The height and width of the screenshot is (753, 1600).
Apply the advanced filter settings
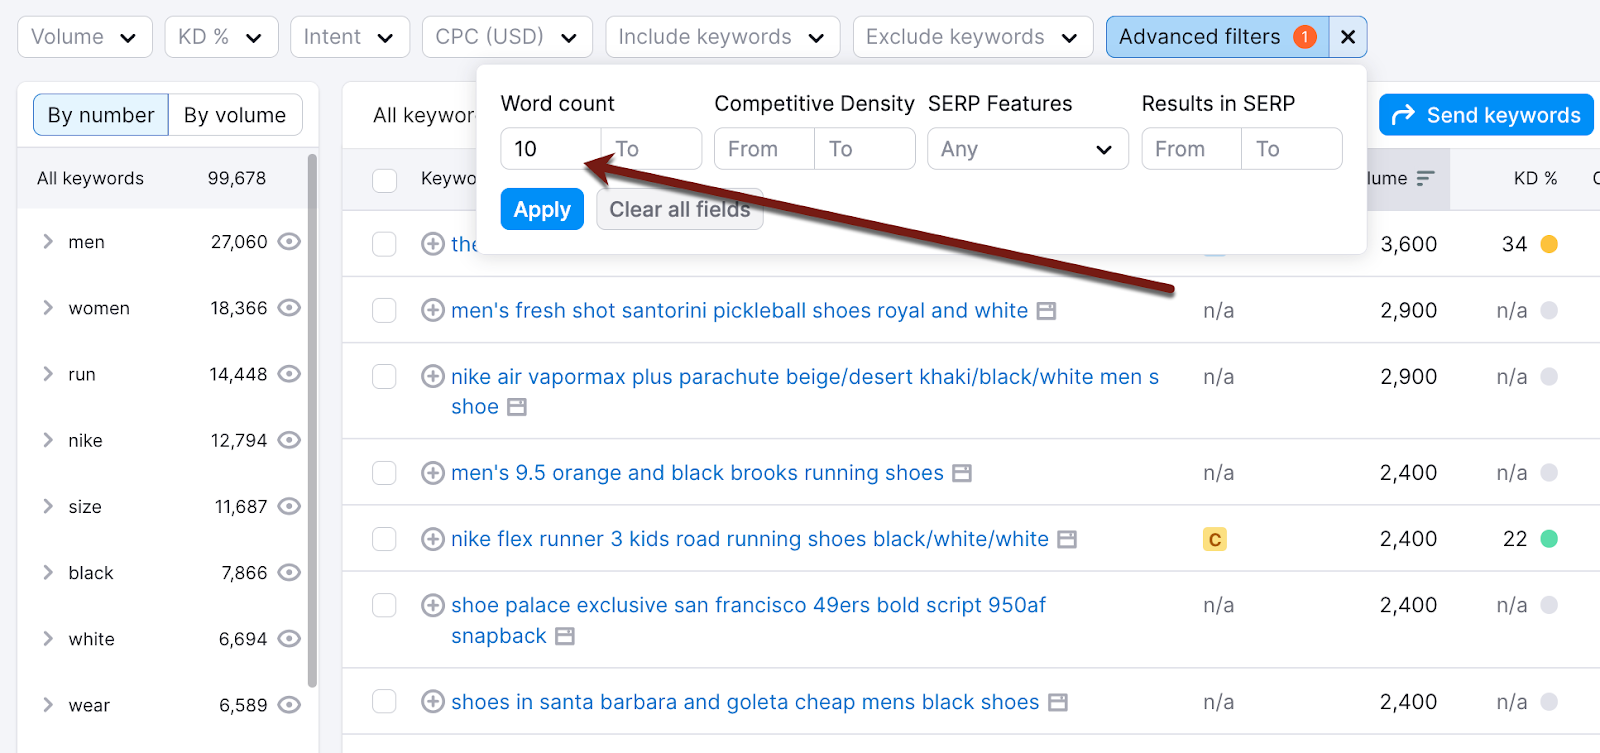(x=542, y=209)
